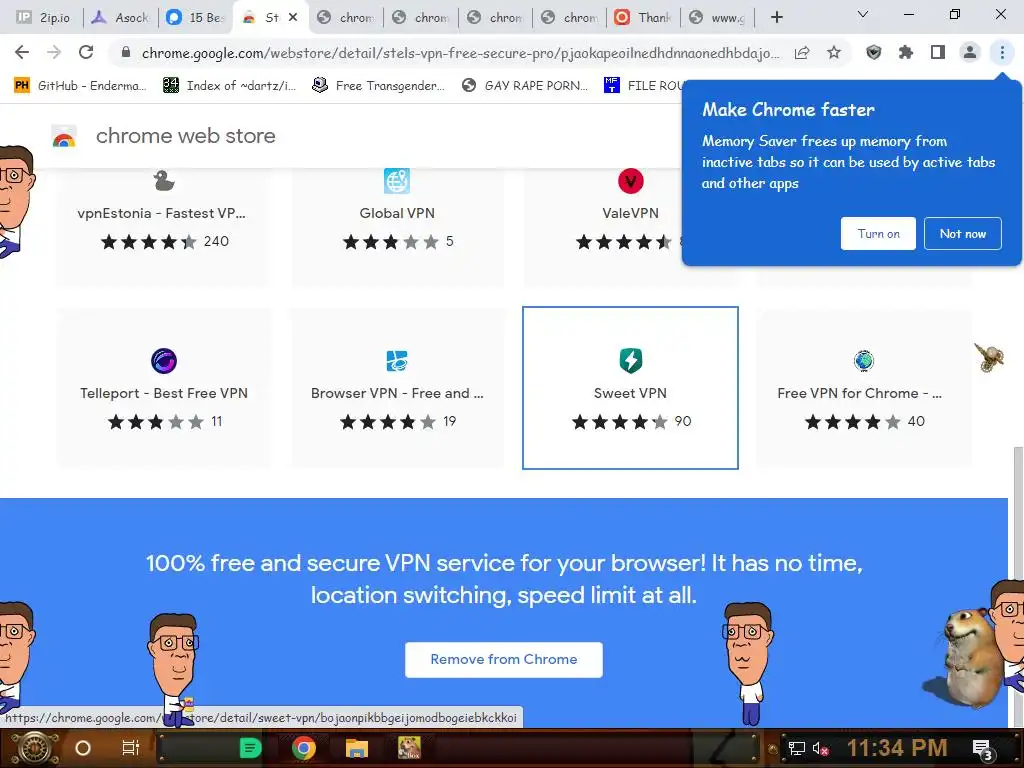Open the Extensions puzzle icon

click(x=906, y=52)
